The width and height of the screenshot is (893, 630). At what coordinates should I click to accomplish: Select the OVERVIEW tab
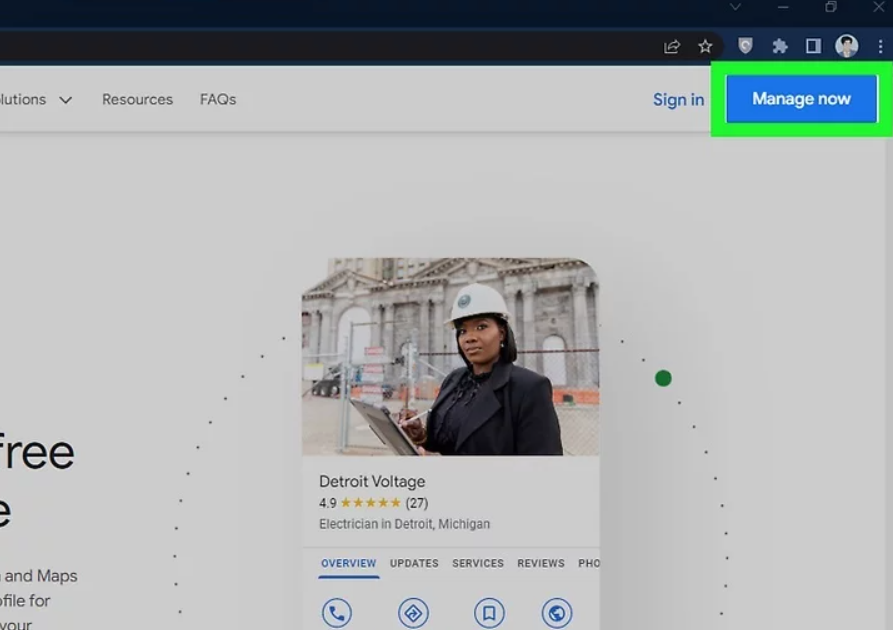pyautogui.click(x=349, y=563)
